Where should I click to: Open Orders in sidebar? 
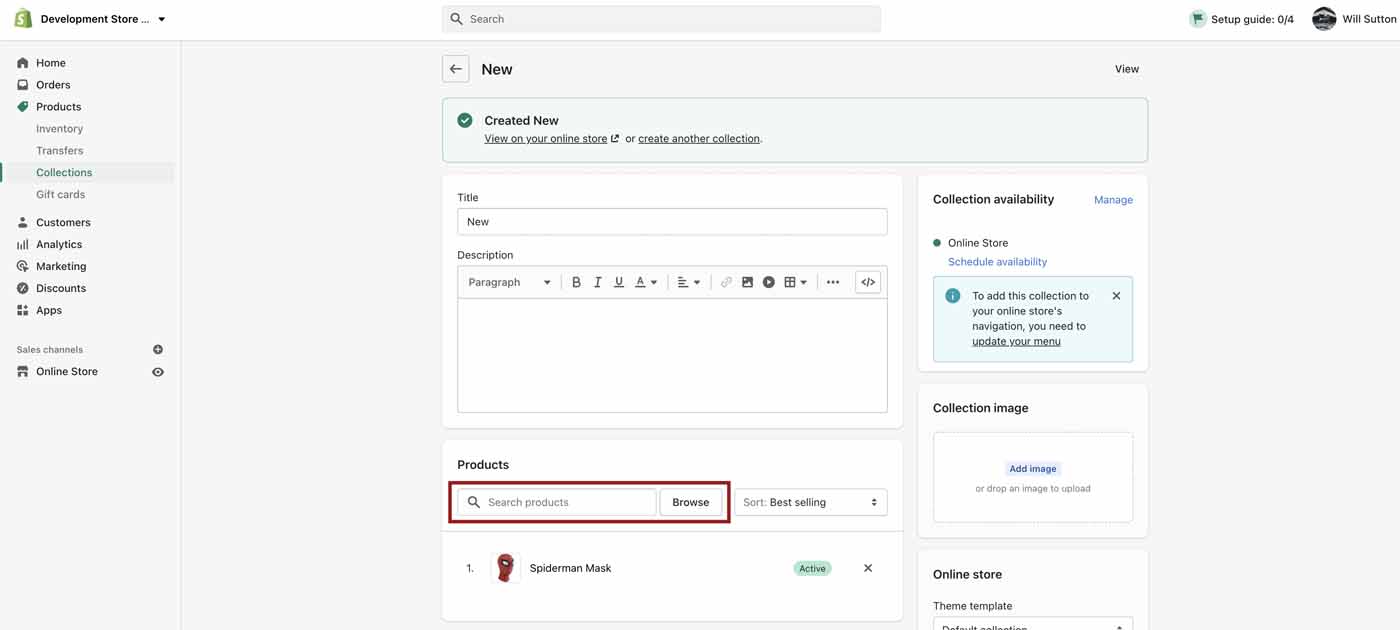(53, 85)
